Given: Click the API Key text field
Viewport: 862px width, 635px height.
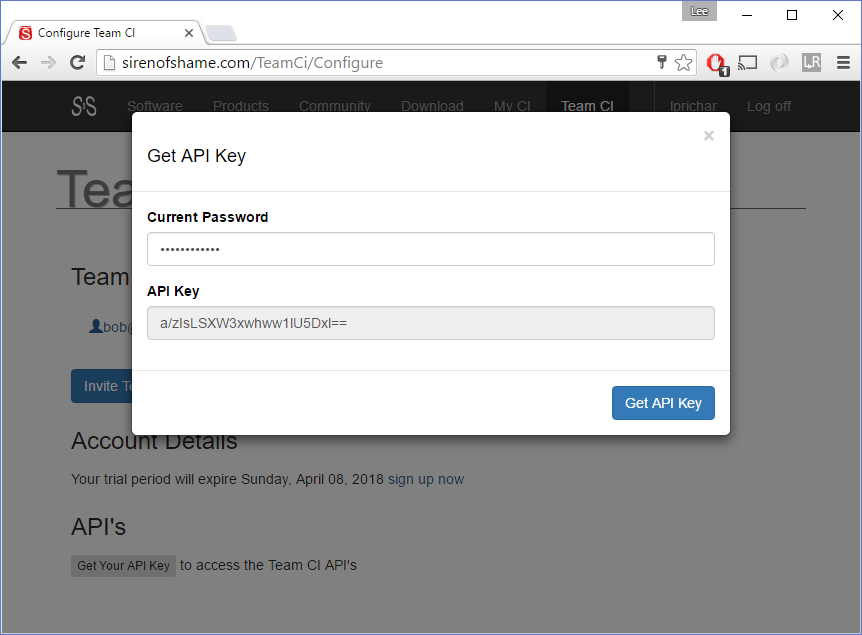Looking at the screenshot, I should click(x=430, y=323).
